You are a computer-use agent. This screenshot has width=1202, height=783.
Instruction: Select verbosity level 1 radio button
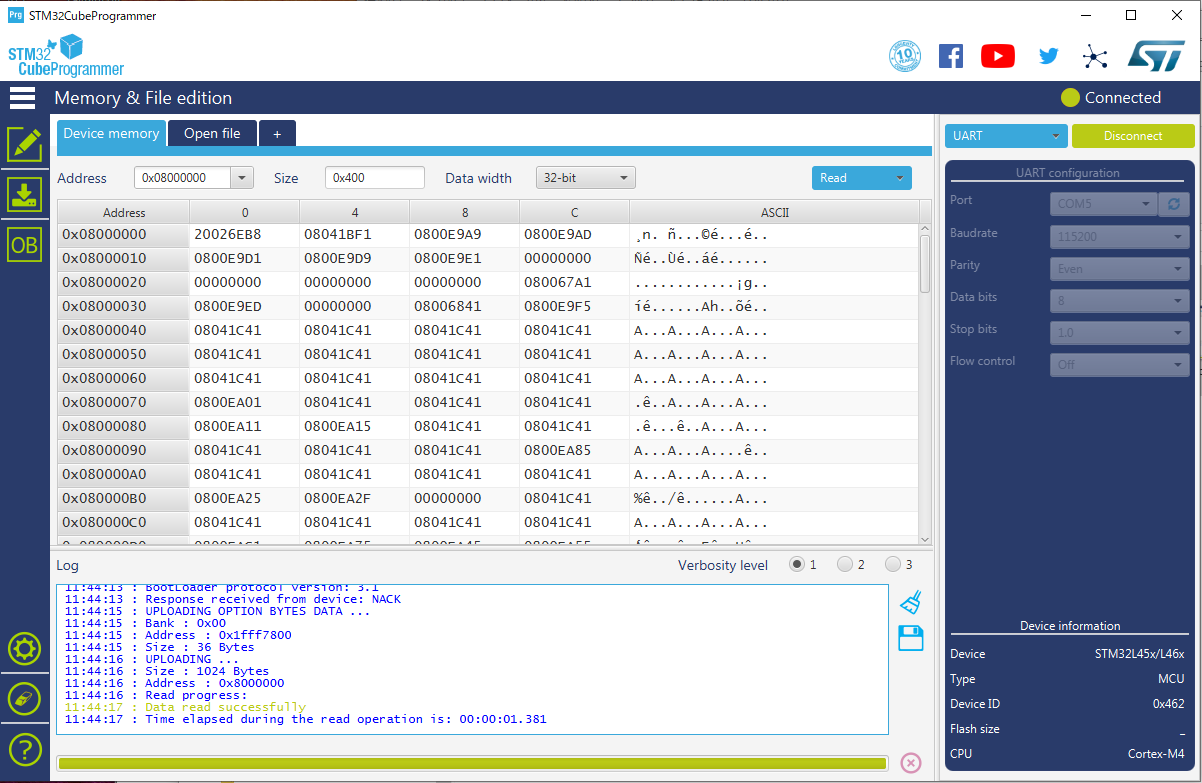(x=797, y=565)
